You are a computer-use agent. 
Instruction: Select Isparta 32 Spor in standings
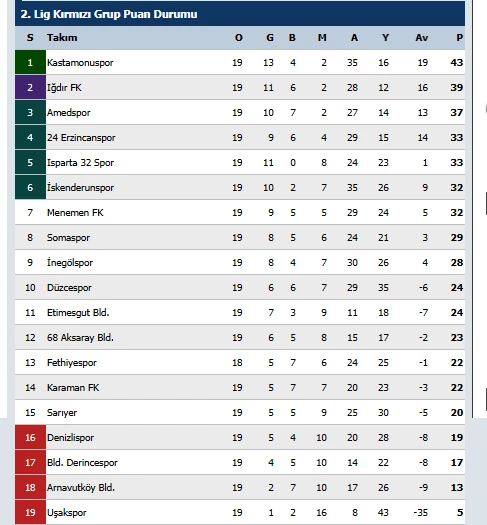click(80, 162)
